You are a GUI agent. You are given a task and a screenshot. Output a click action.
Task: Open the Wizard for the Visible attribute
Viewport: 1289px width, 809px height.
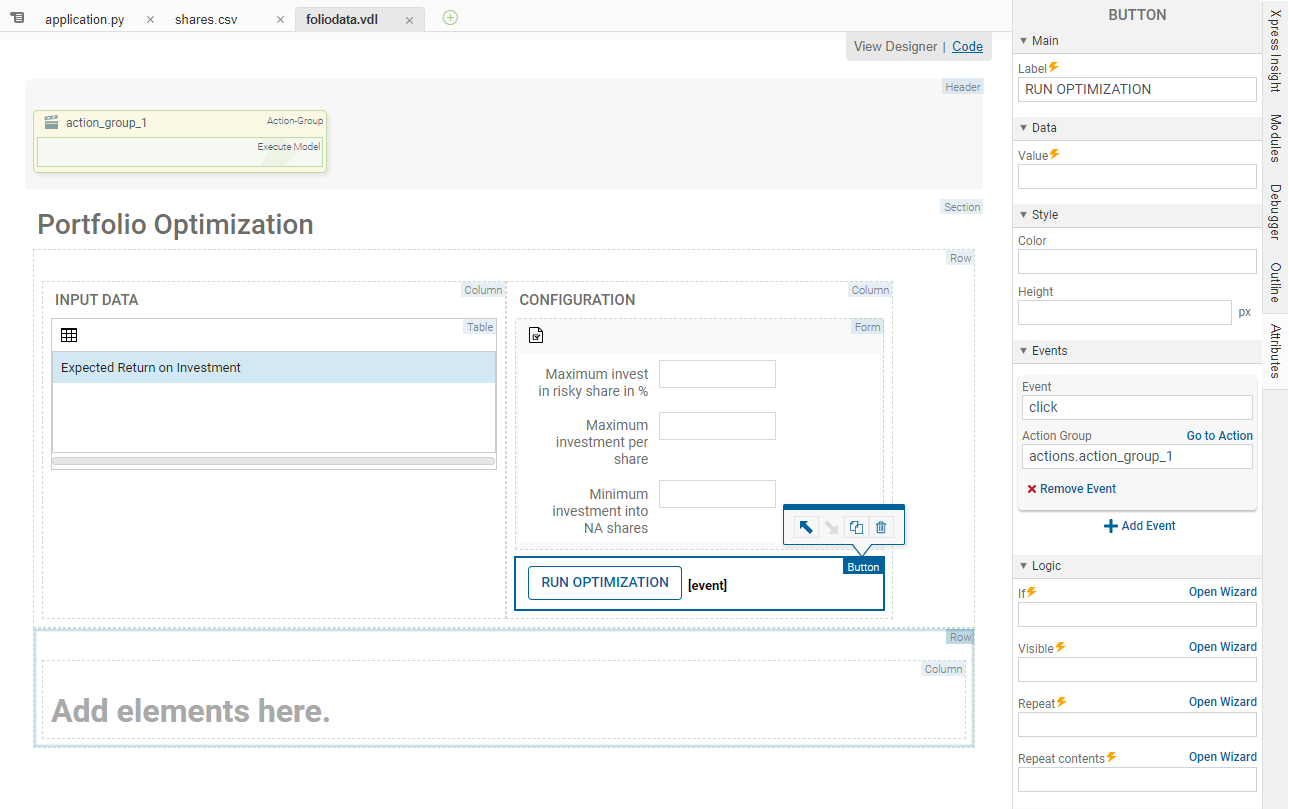[x=1220, y=647]
